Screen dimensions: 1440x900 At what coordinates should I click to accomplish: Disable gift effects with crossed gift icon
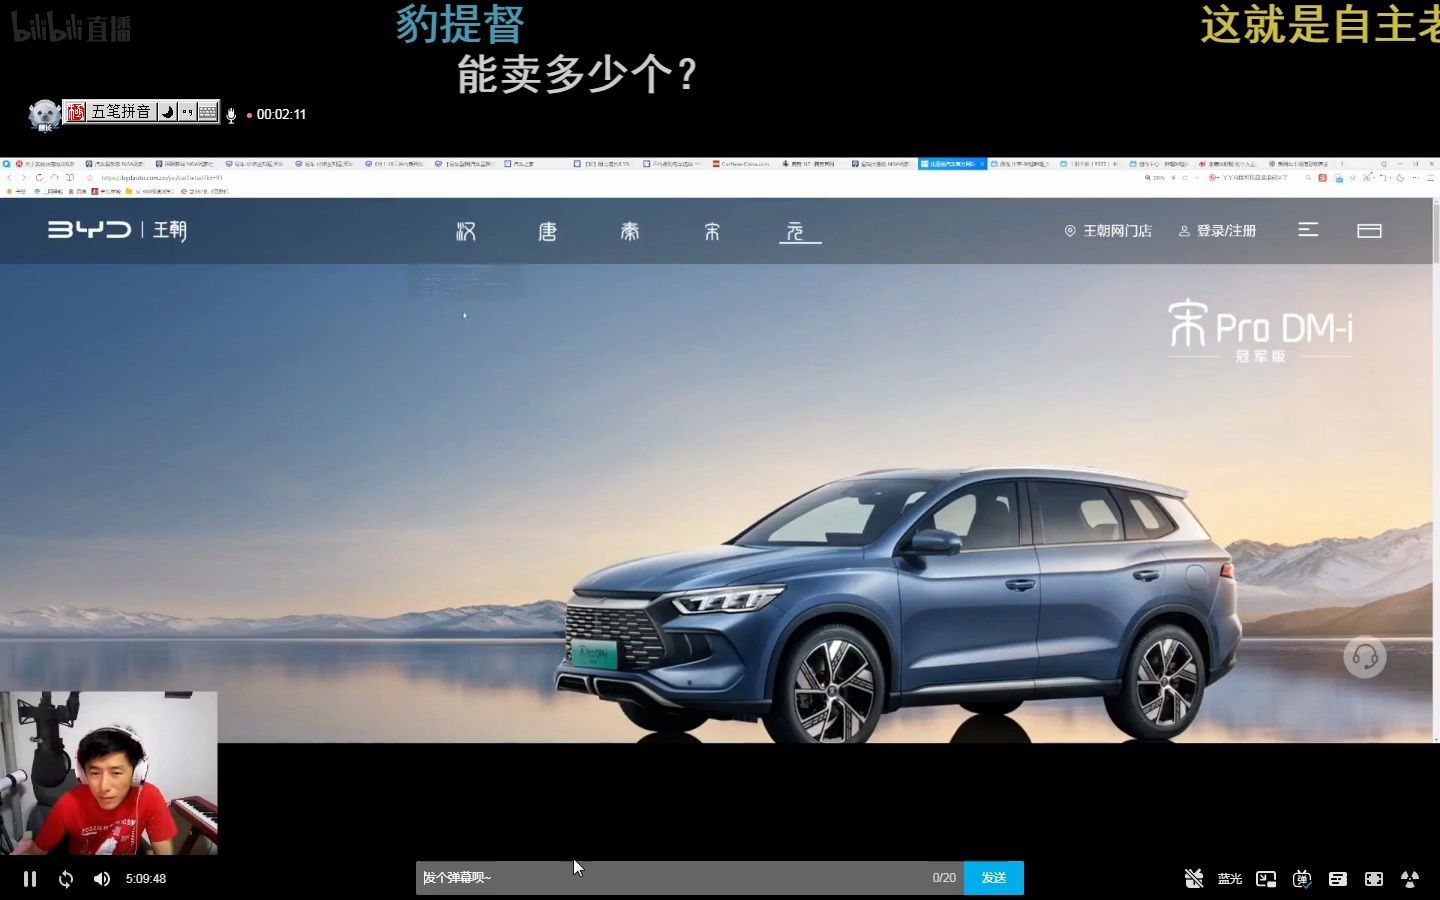1194,878
